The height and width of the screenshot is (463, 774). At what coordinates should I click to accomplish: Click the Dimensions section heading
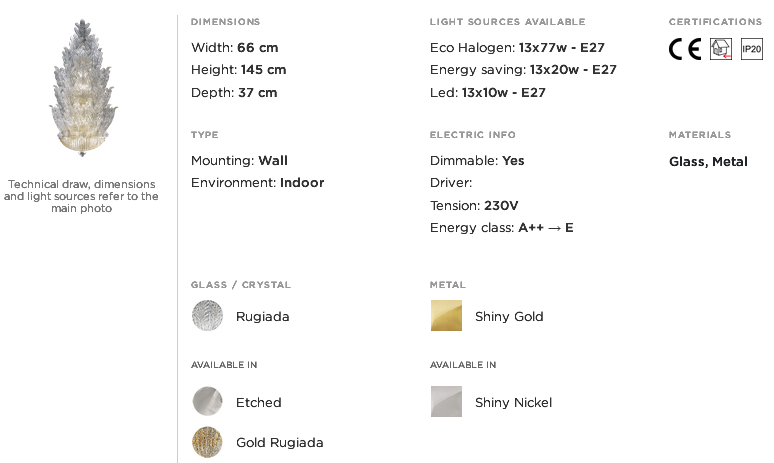pos(226,22)
